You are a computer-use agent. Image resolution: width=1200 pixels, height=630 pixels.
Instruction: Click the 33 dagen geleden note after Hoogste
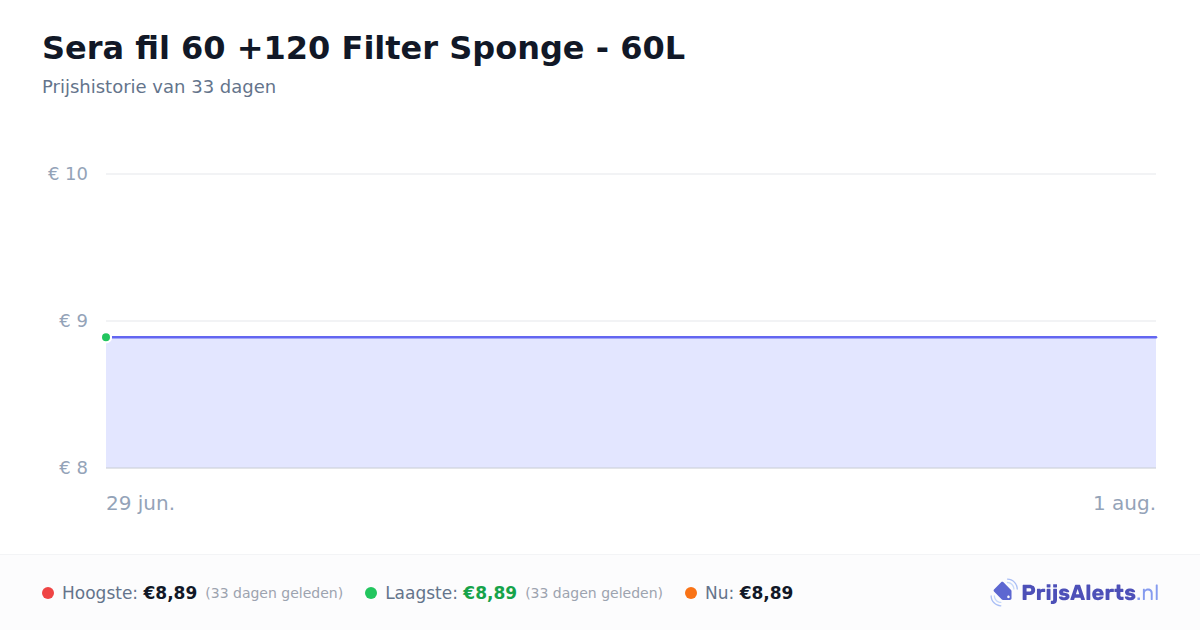pyautogui.click(x=274, y=593)
